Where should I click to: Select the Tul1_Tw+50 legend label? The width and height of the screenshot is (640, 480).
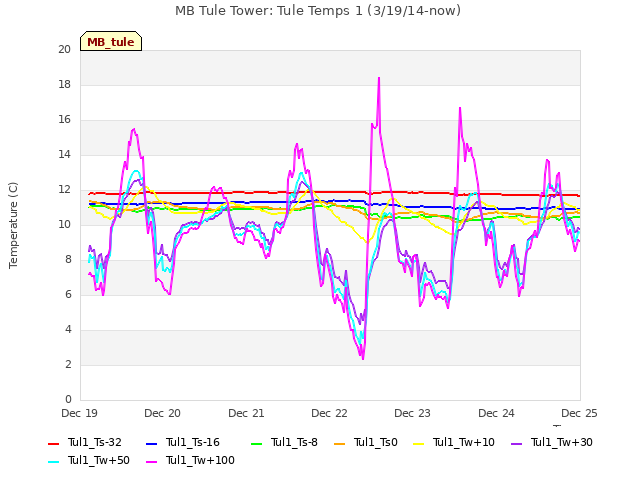(99, 460)
